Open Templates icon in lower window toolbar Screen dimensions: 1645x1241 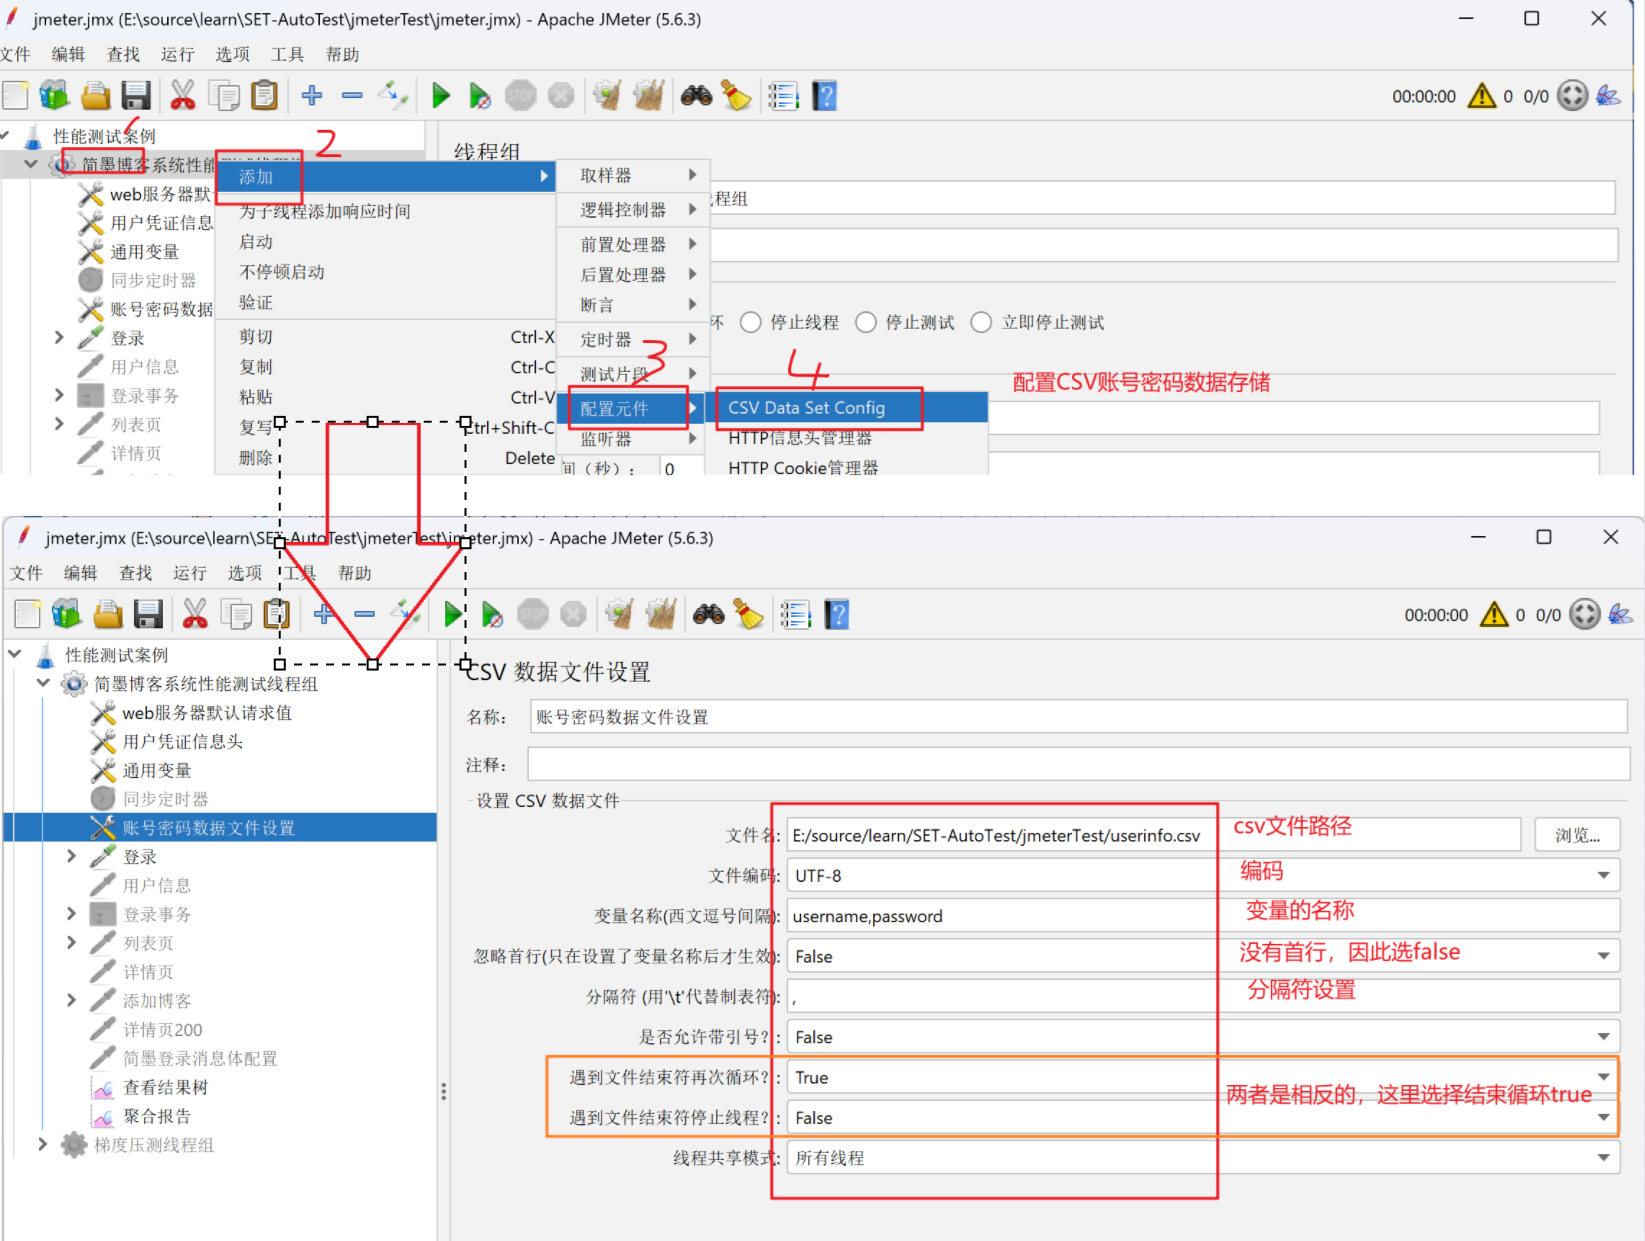tap(66, 614)
